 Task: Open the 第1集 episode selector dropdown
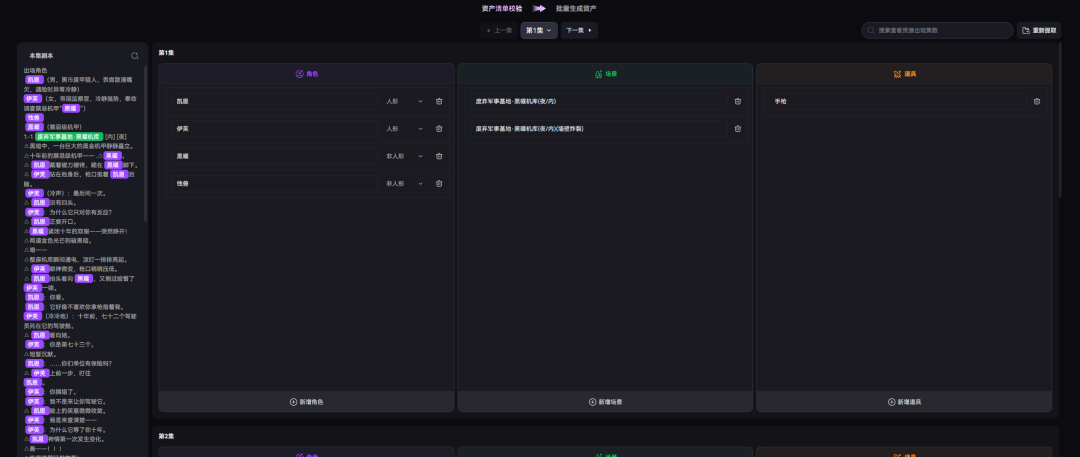539,30
